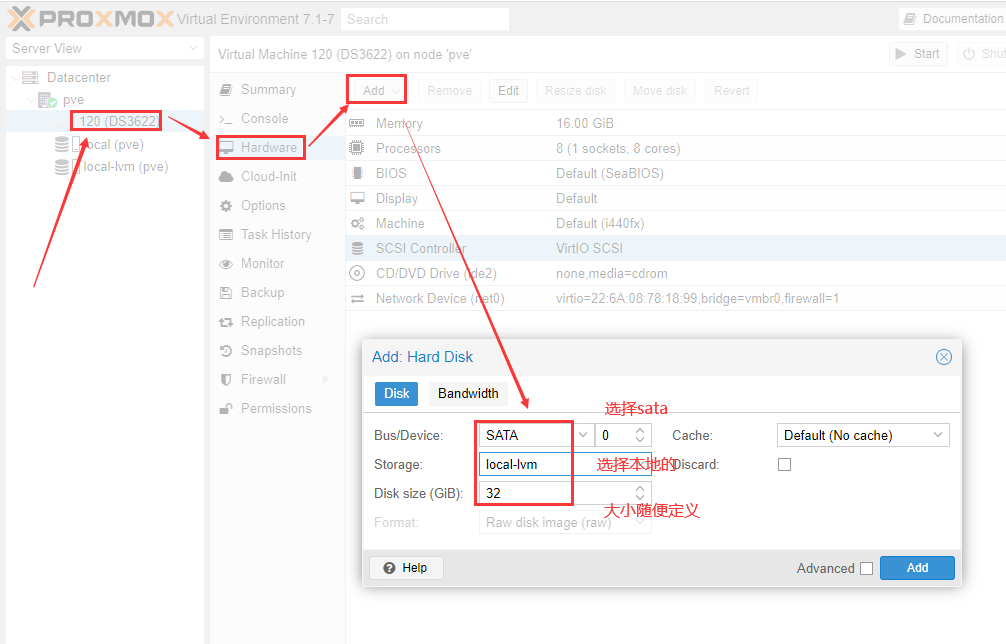Select the Memory 16.00 GiB row
The height and width of the screenshot is (644, 1006).
(676, 123)
